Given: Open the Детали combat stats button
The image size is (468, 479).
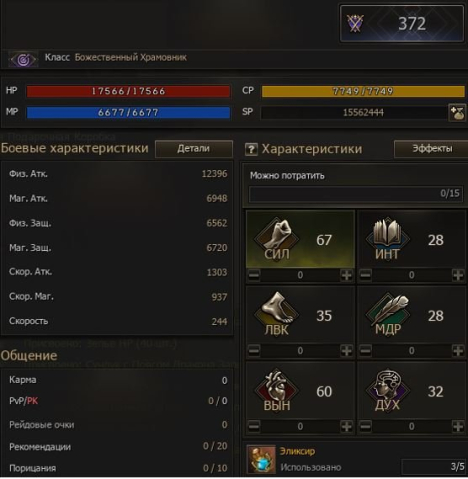Looking at the screenshot, I should tap(194, 149).
